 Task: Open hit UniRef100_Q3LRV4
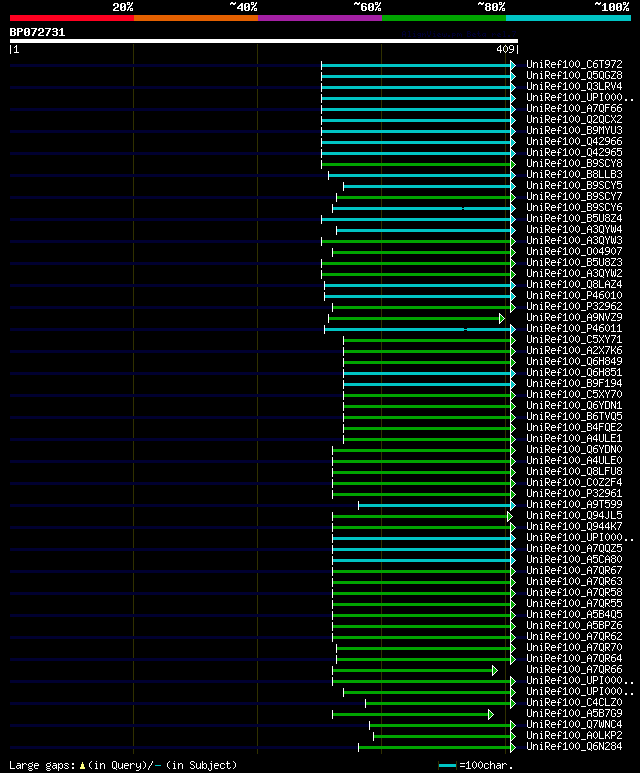574,86
